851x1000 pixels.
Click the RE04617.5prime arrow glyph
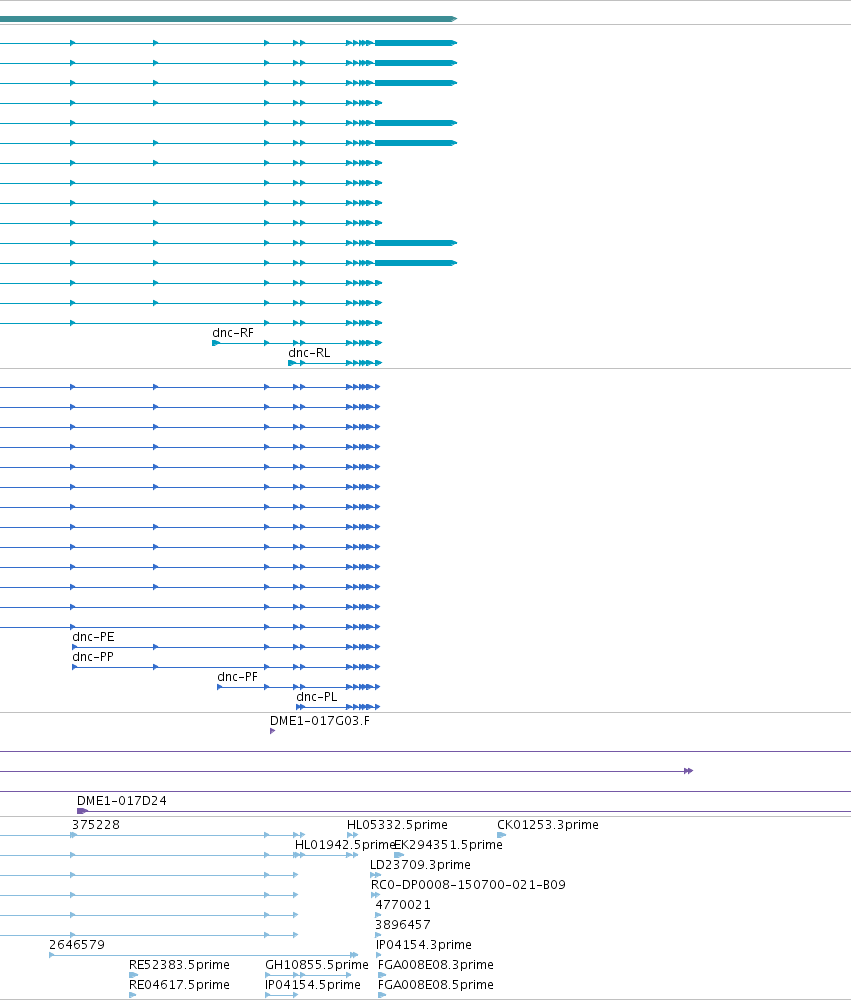click(133, 995)
